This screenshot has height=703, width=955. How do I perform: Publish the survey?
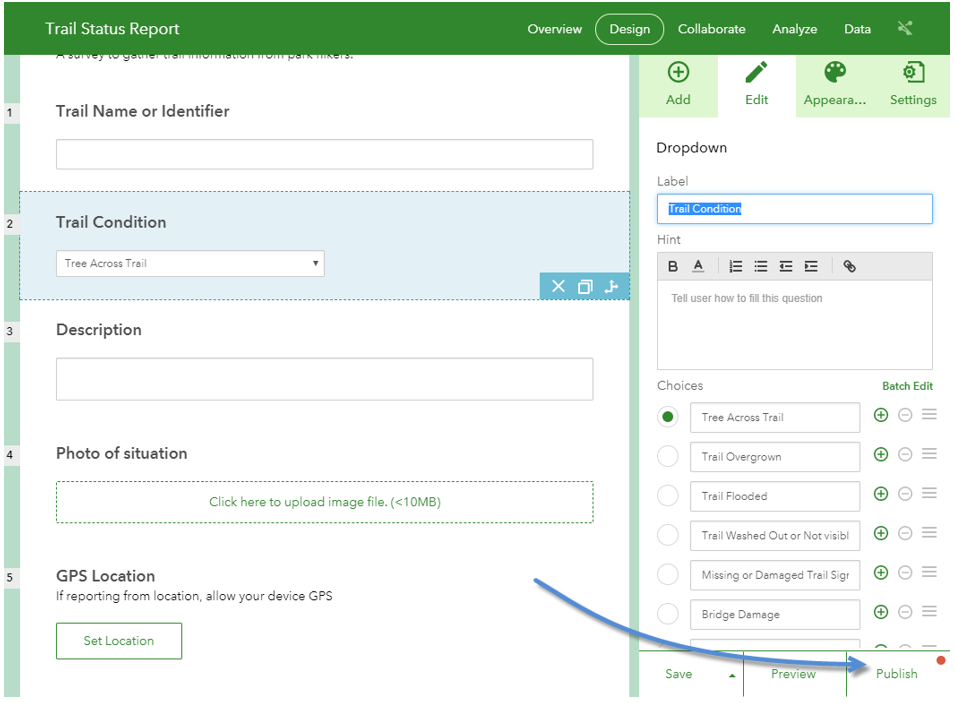click(x=897, y=674)
